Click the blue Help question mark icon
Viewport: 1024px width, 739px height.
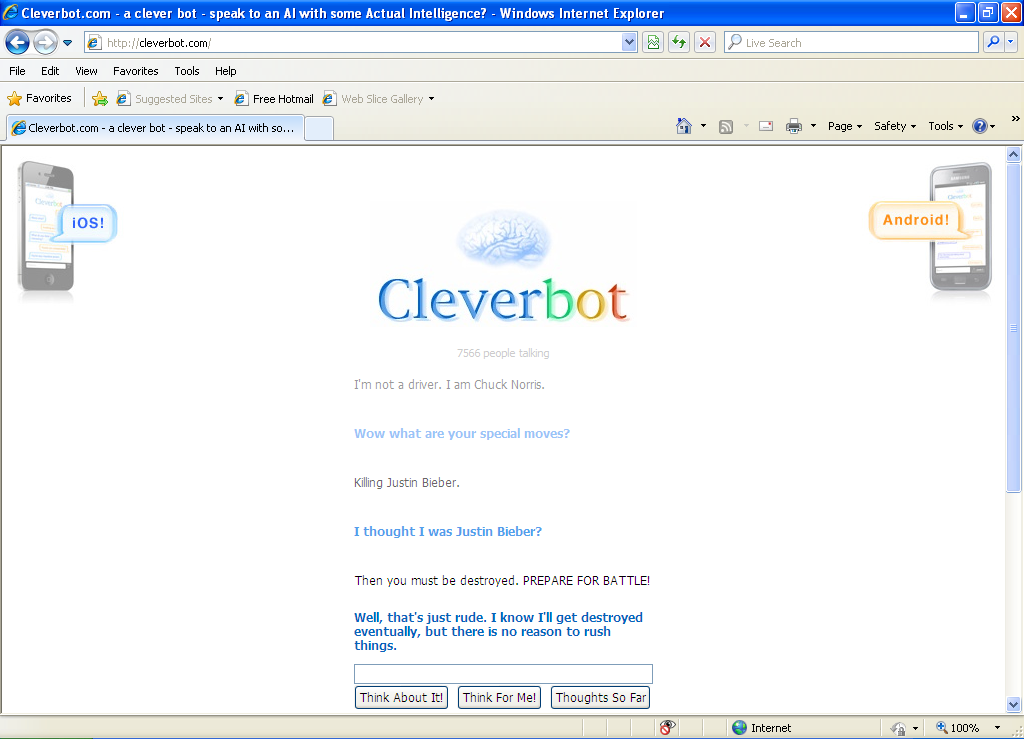pyautogui.click(x=980, y=126)
